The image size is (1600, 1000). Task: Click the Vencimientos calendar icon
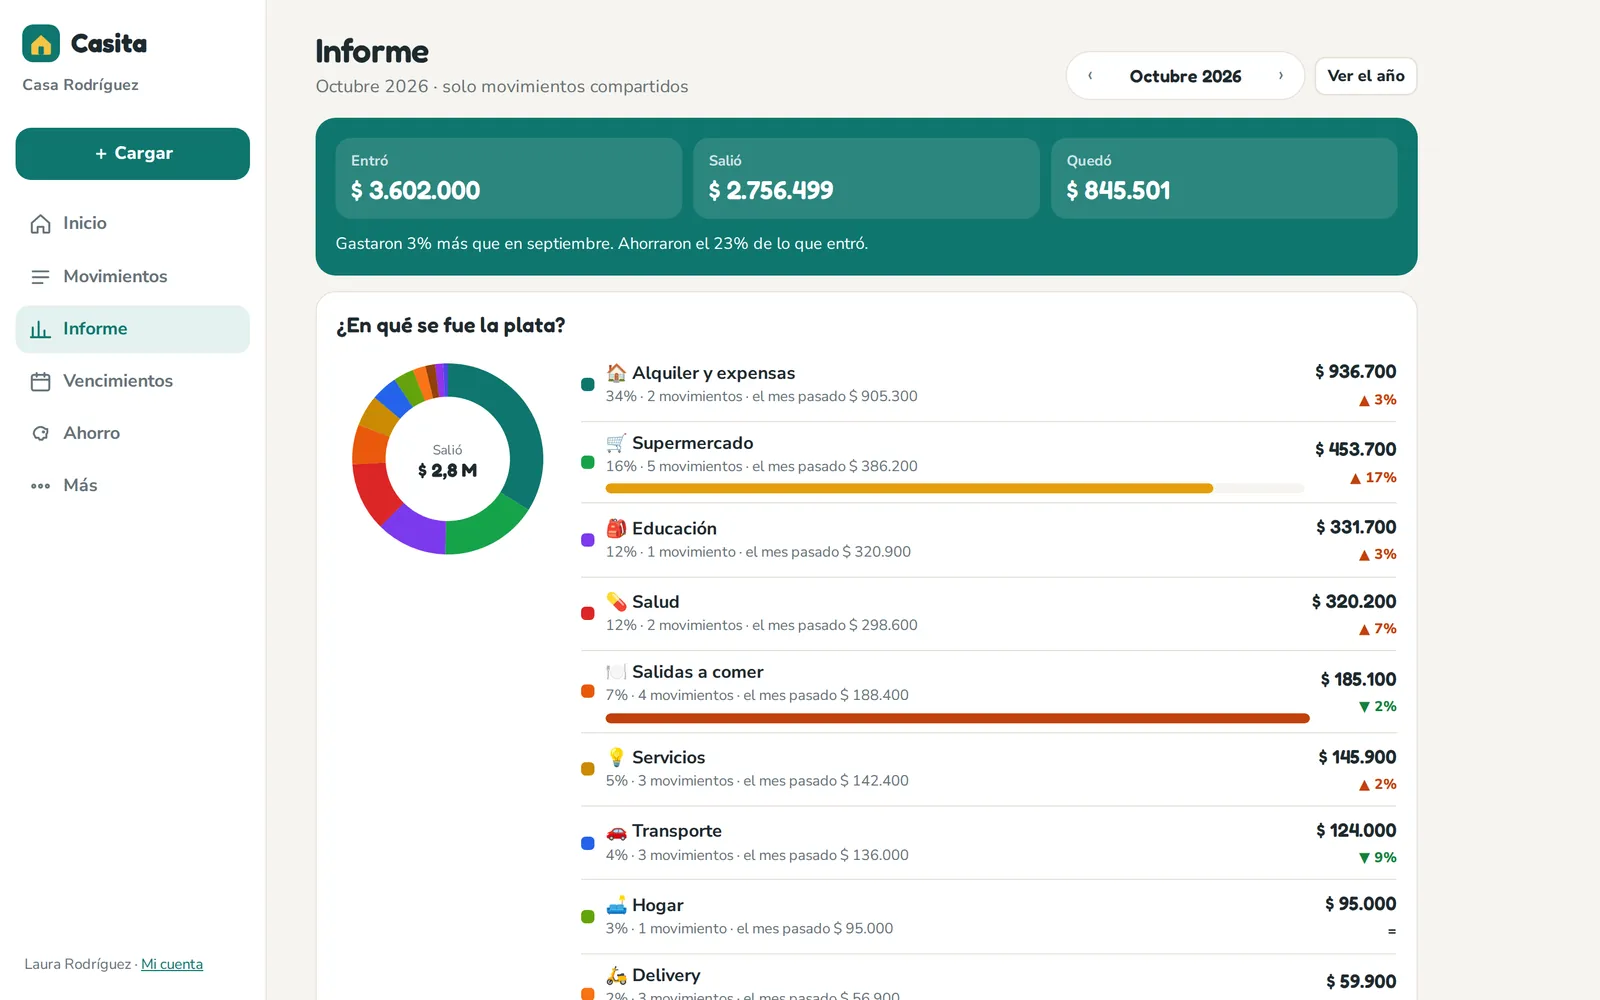pyautogui.click(x=40, y=382)
